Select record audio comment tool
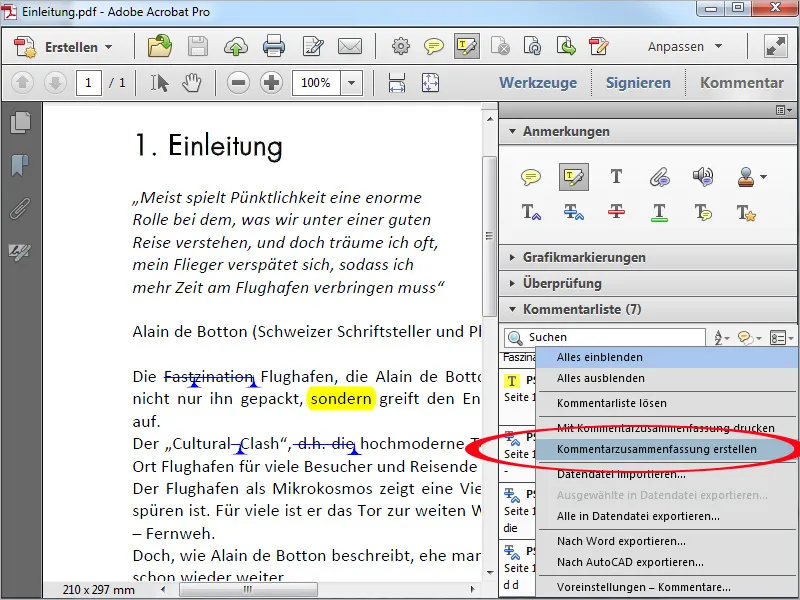The height and width of the screenshot is (600, 800). (x=703, y=177)
